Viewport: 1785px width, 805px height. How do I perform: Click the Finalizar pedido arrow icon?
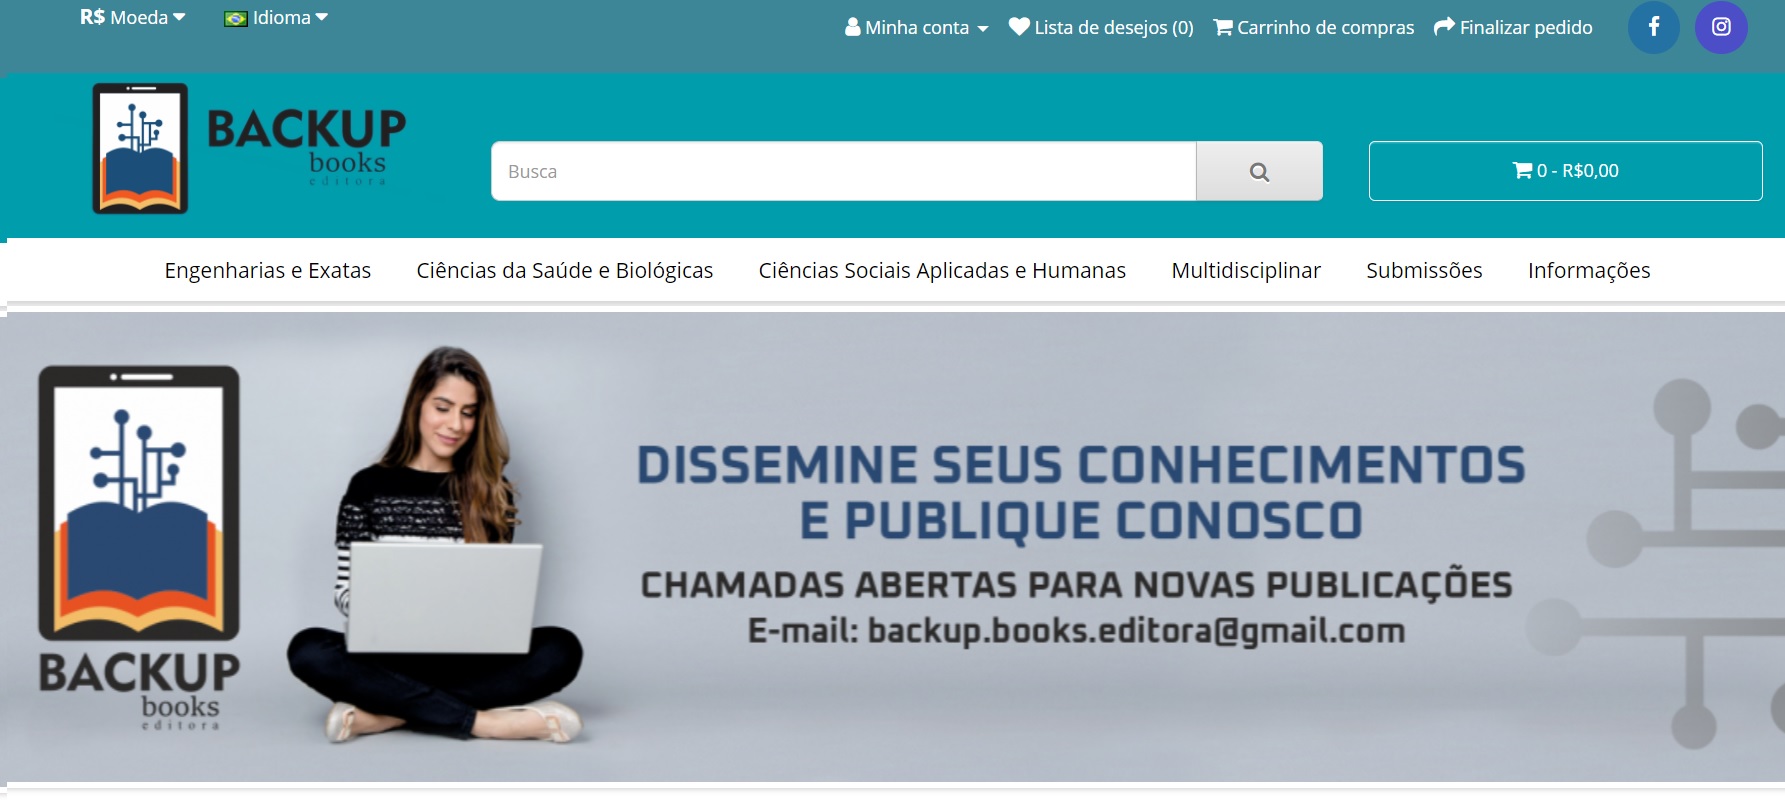point(1444,27)
